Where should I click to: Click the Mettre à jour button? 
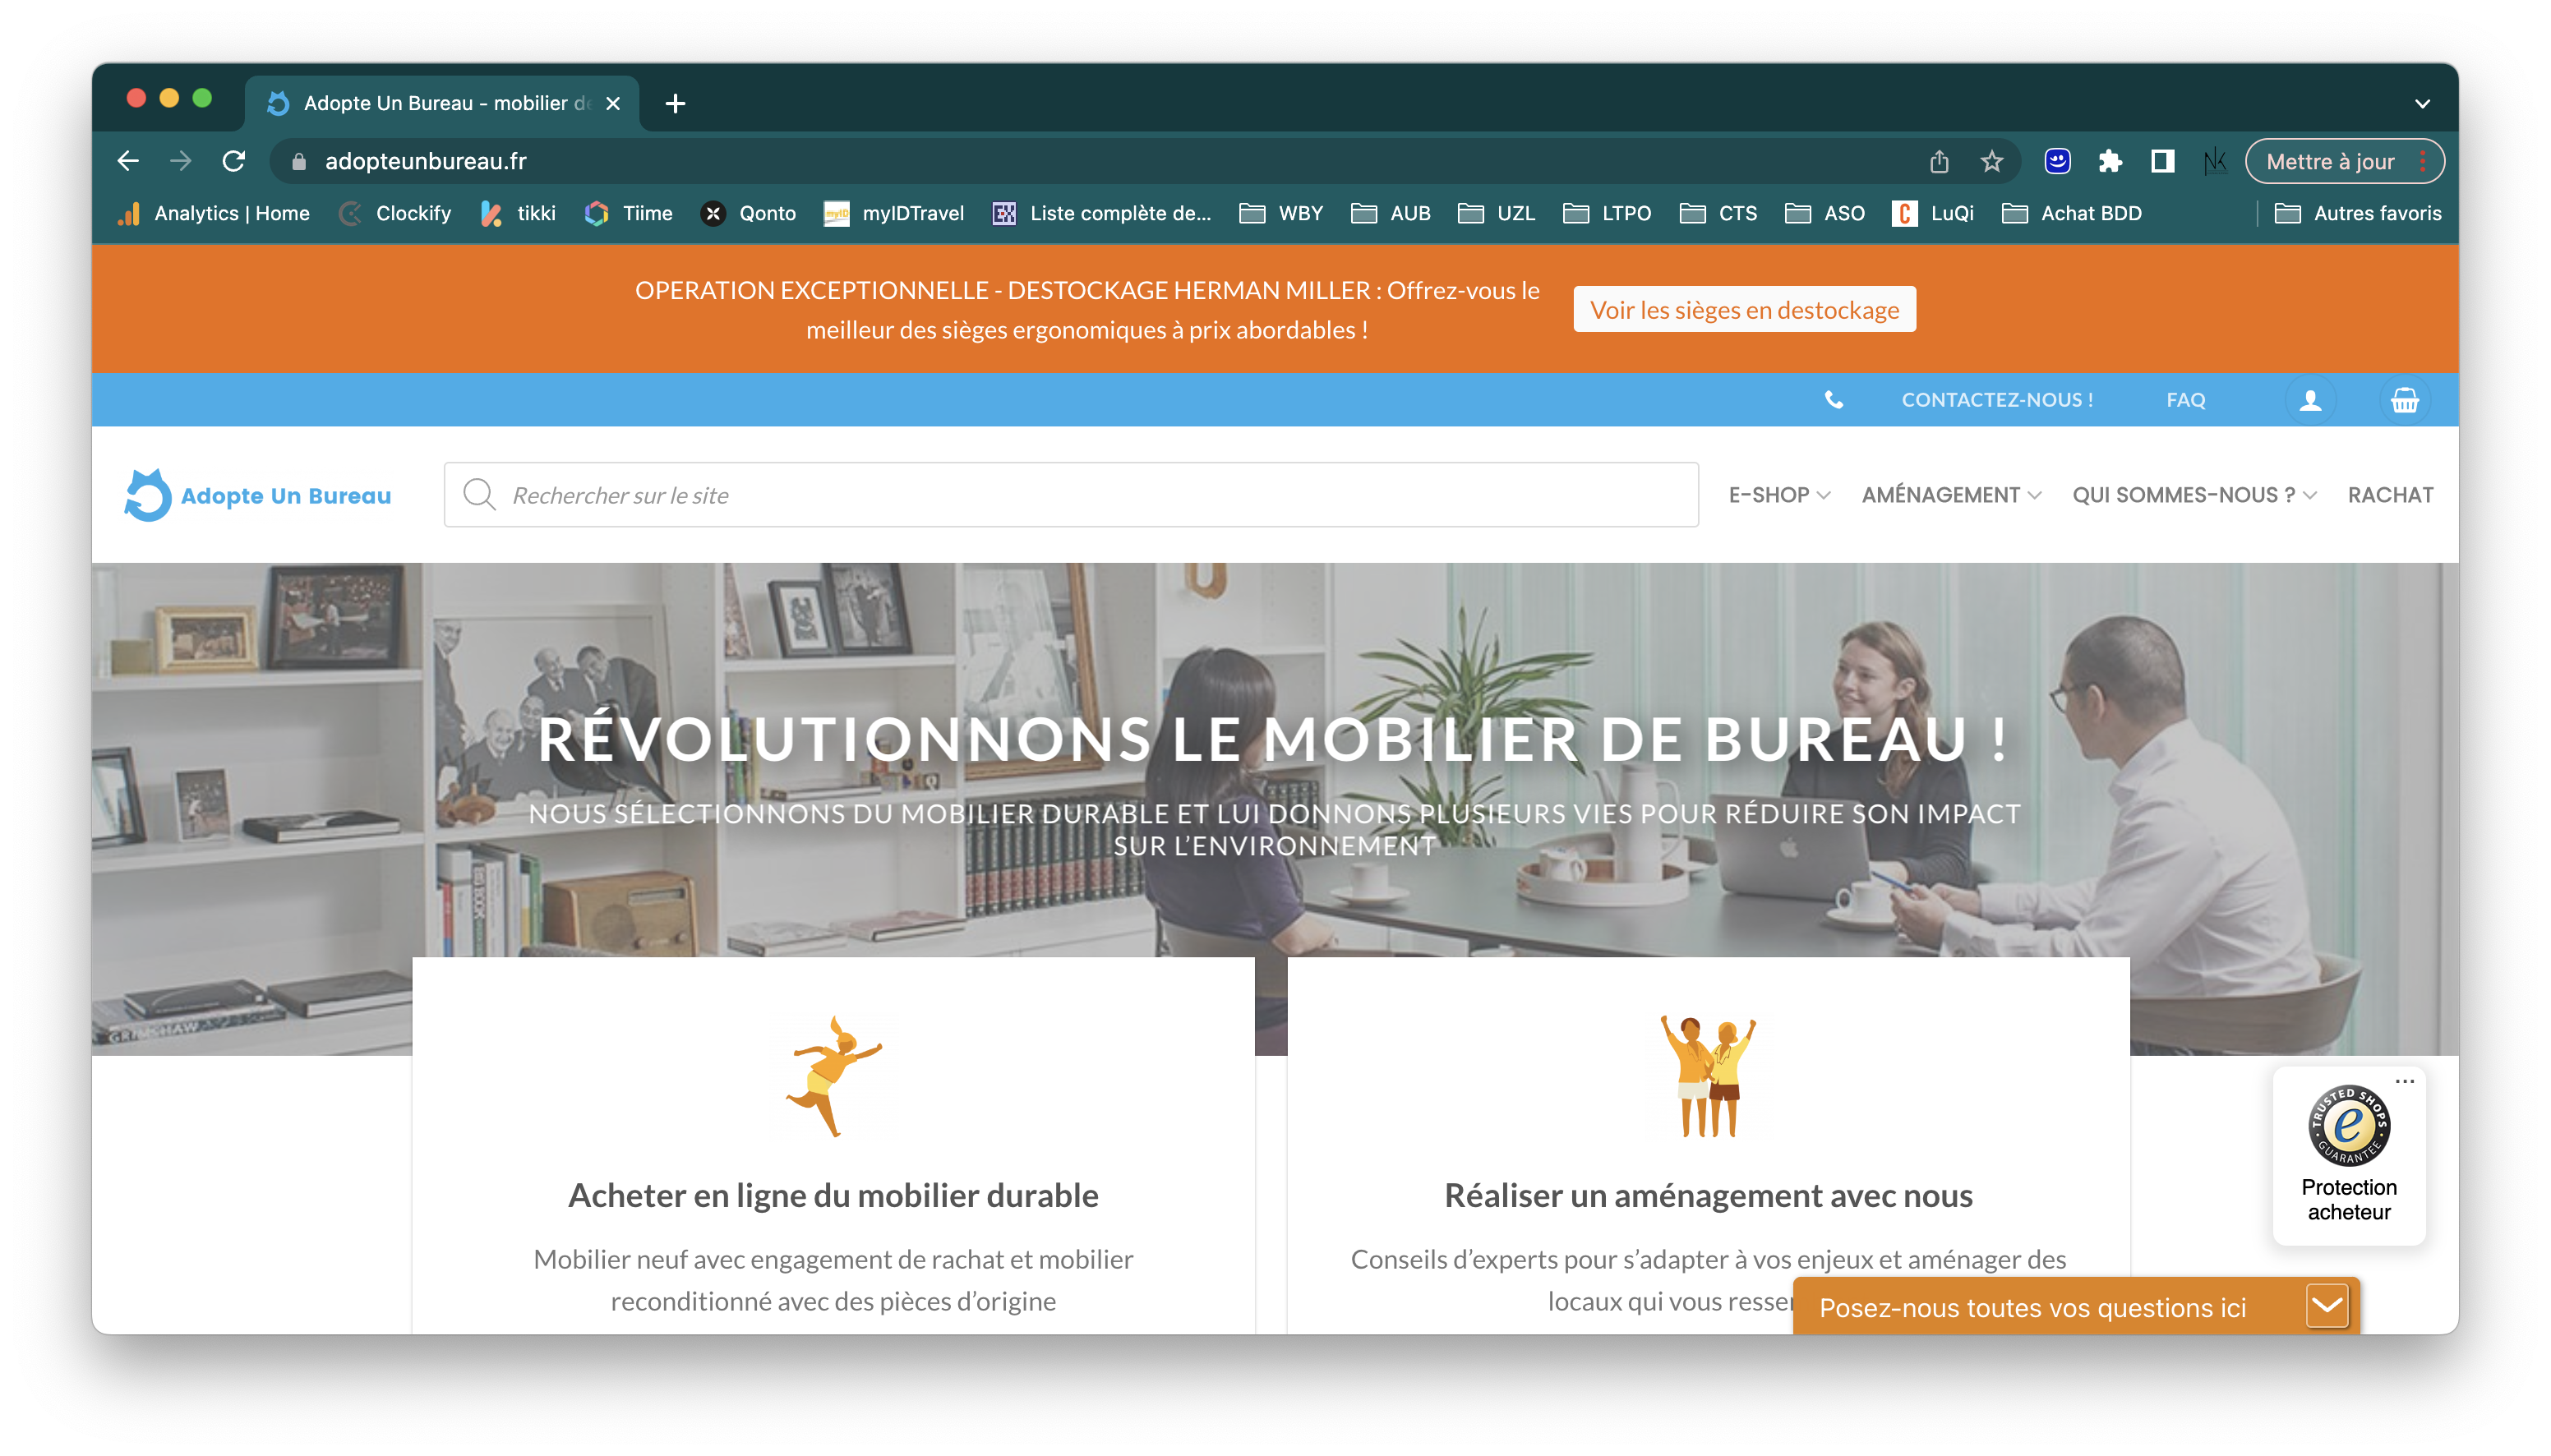point(2343,161)
